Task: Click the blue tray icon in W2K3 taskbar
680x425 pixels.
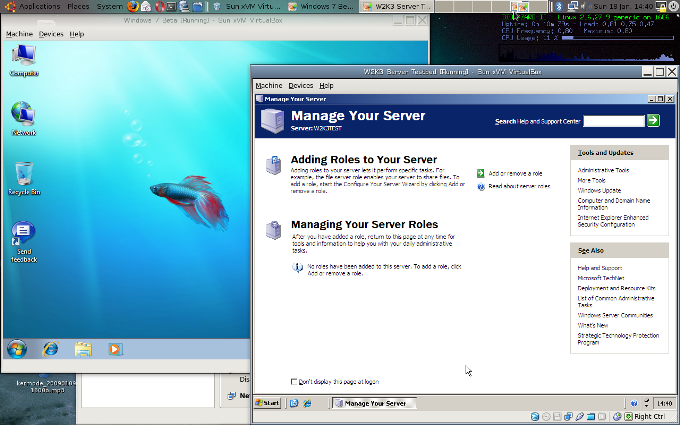Action: click(634, 403)
